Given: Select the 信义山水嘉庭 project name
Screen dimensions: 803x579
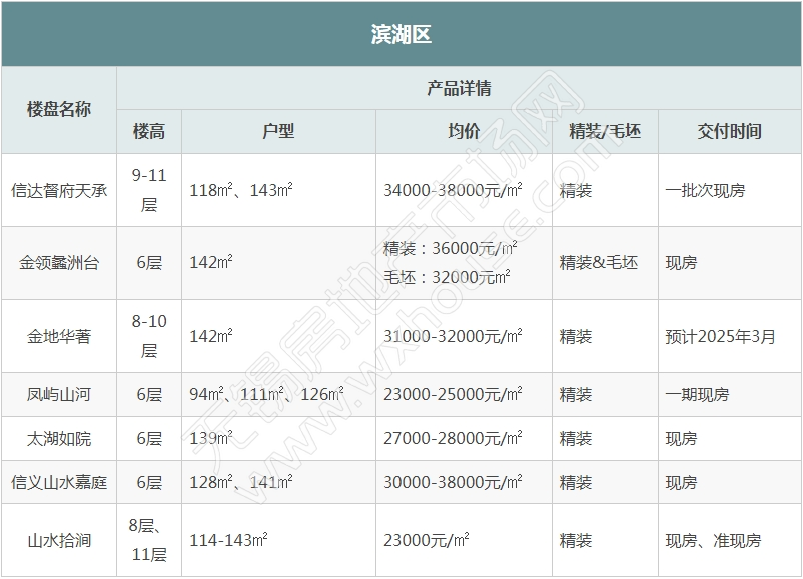Looking at the screenshot, I should 59,482.
